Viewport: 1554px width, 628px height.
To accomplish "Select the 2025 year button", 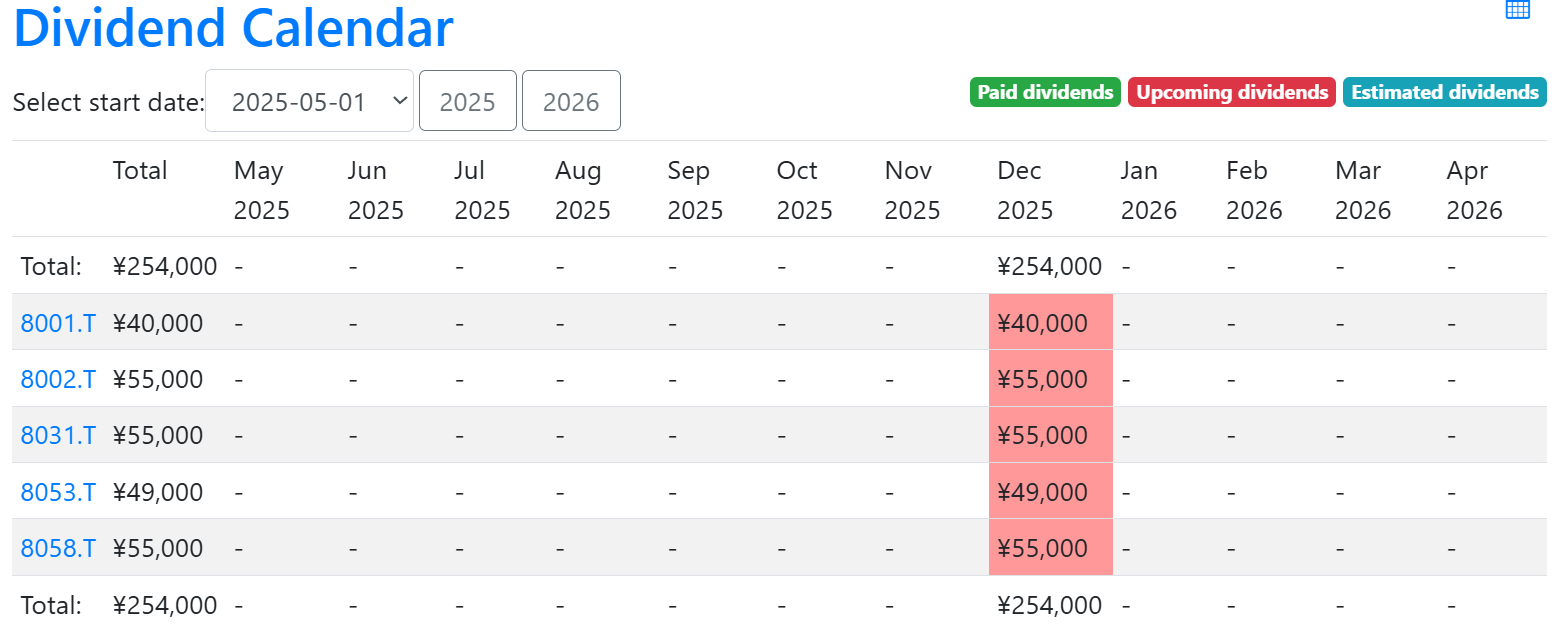I will [468, 101].
